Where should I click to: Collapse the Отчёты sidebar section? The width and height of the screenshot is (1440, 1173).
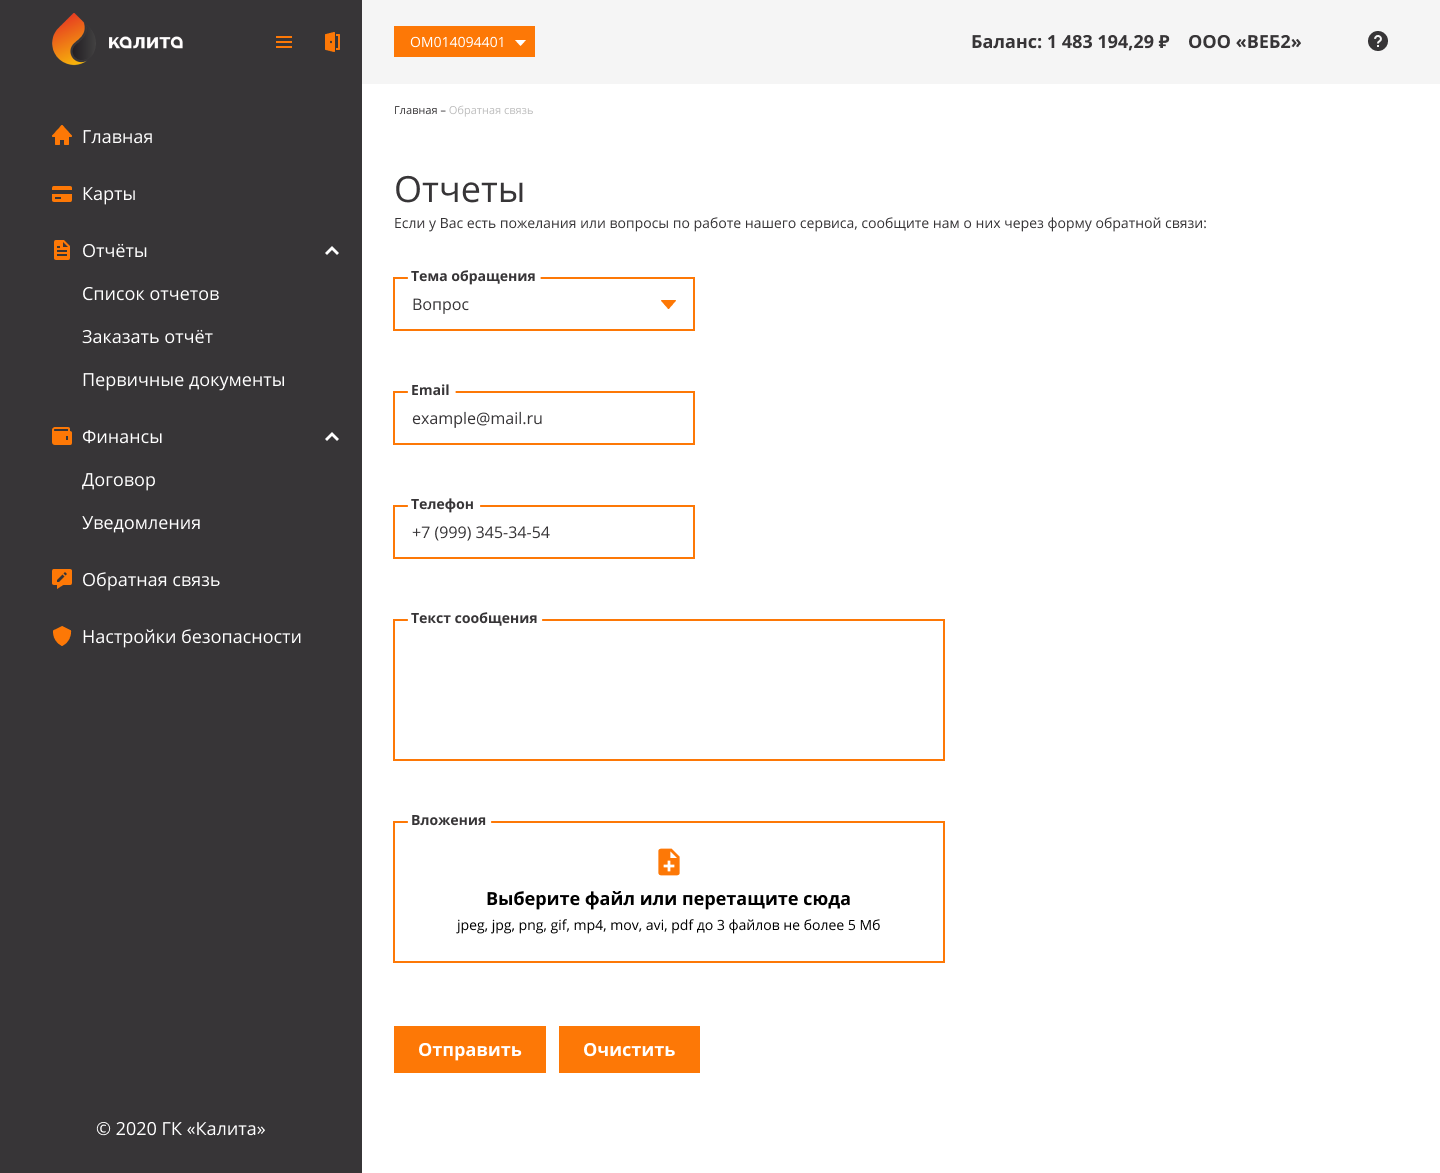pos(332,251)
